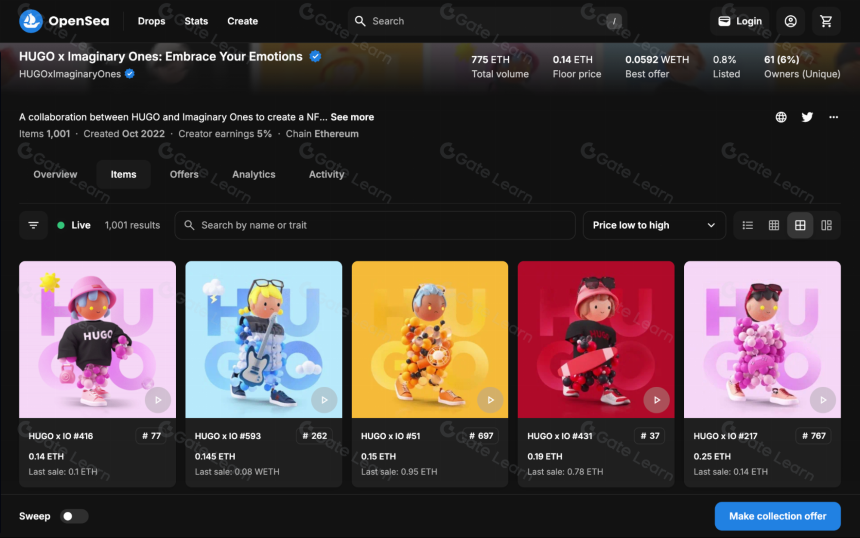The width and height of the screenshot is (860, 538).
Task: Open the pink HUGO #416 thumbnail
Action: coord(98,339)
